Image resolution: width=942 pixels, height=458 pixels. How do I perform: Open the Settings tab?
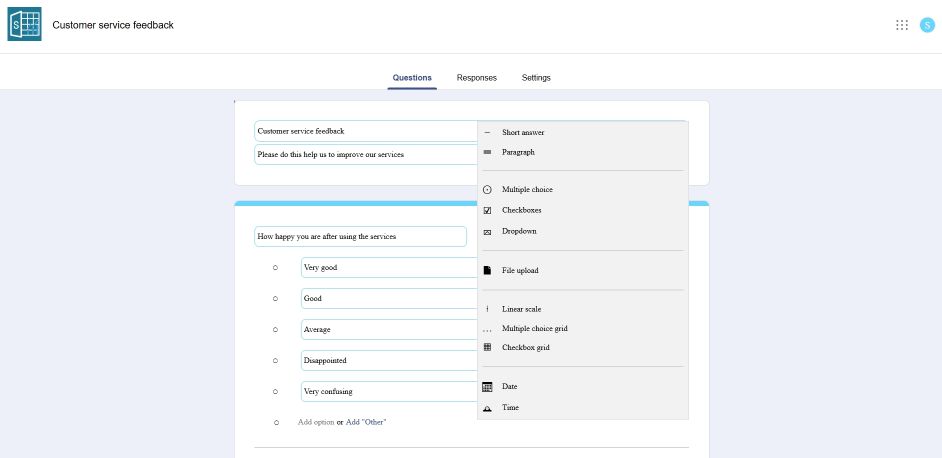(x=536, y=78)
